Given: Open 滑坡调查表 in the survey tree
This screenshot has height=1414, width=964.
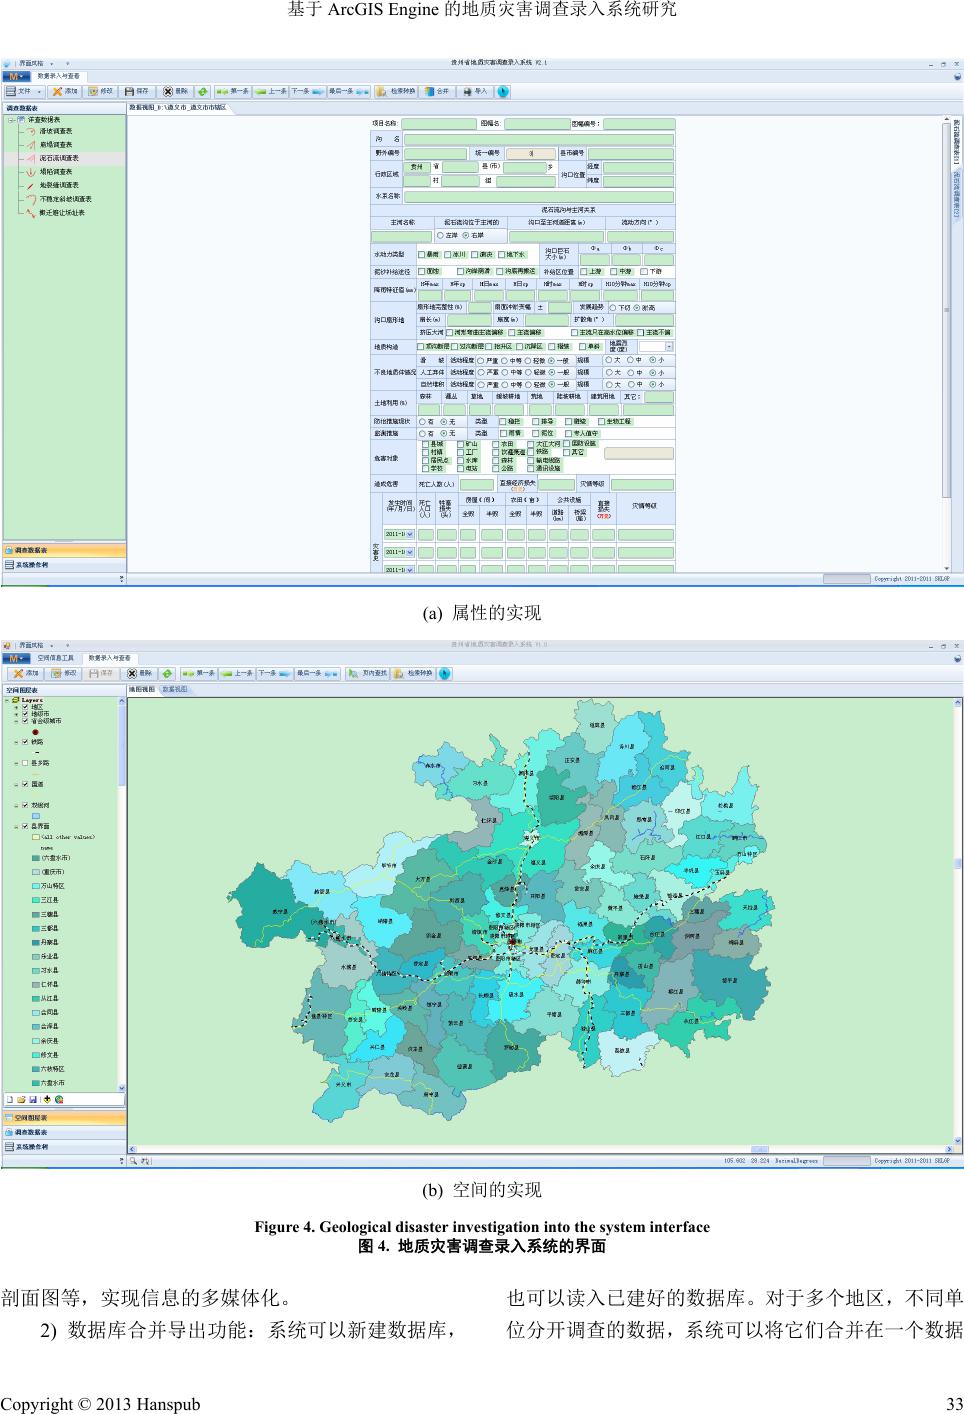Looking at the screenshot, I should tap(55, 131).
